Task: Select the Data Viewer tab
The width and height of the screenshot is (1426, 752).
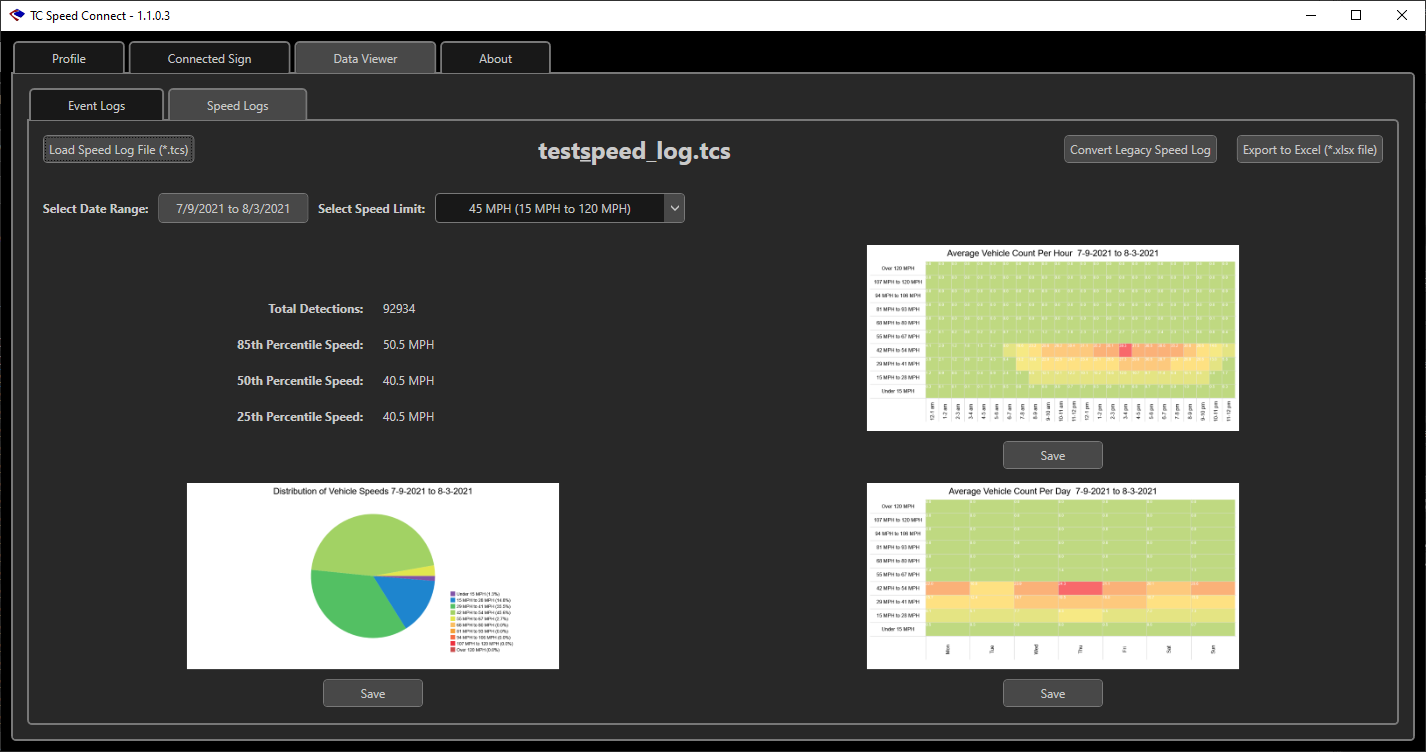Action: [365, 58]
